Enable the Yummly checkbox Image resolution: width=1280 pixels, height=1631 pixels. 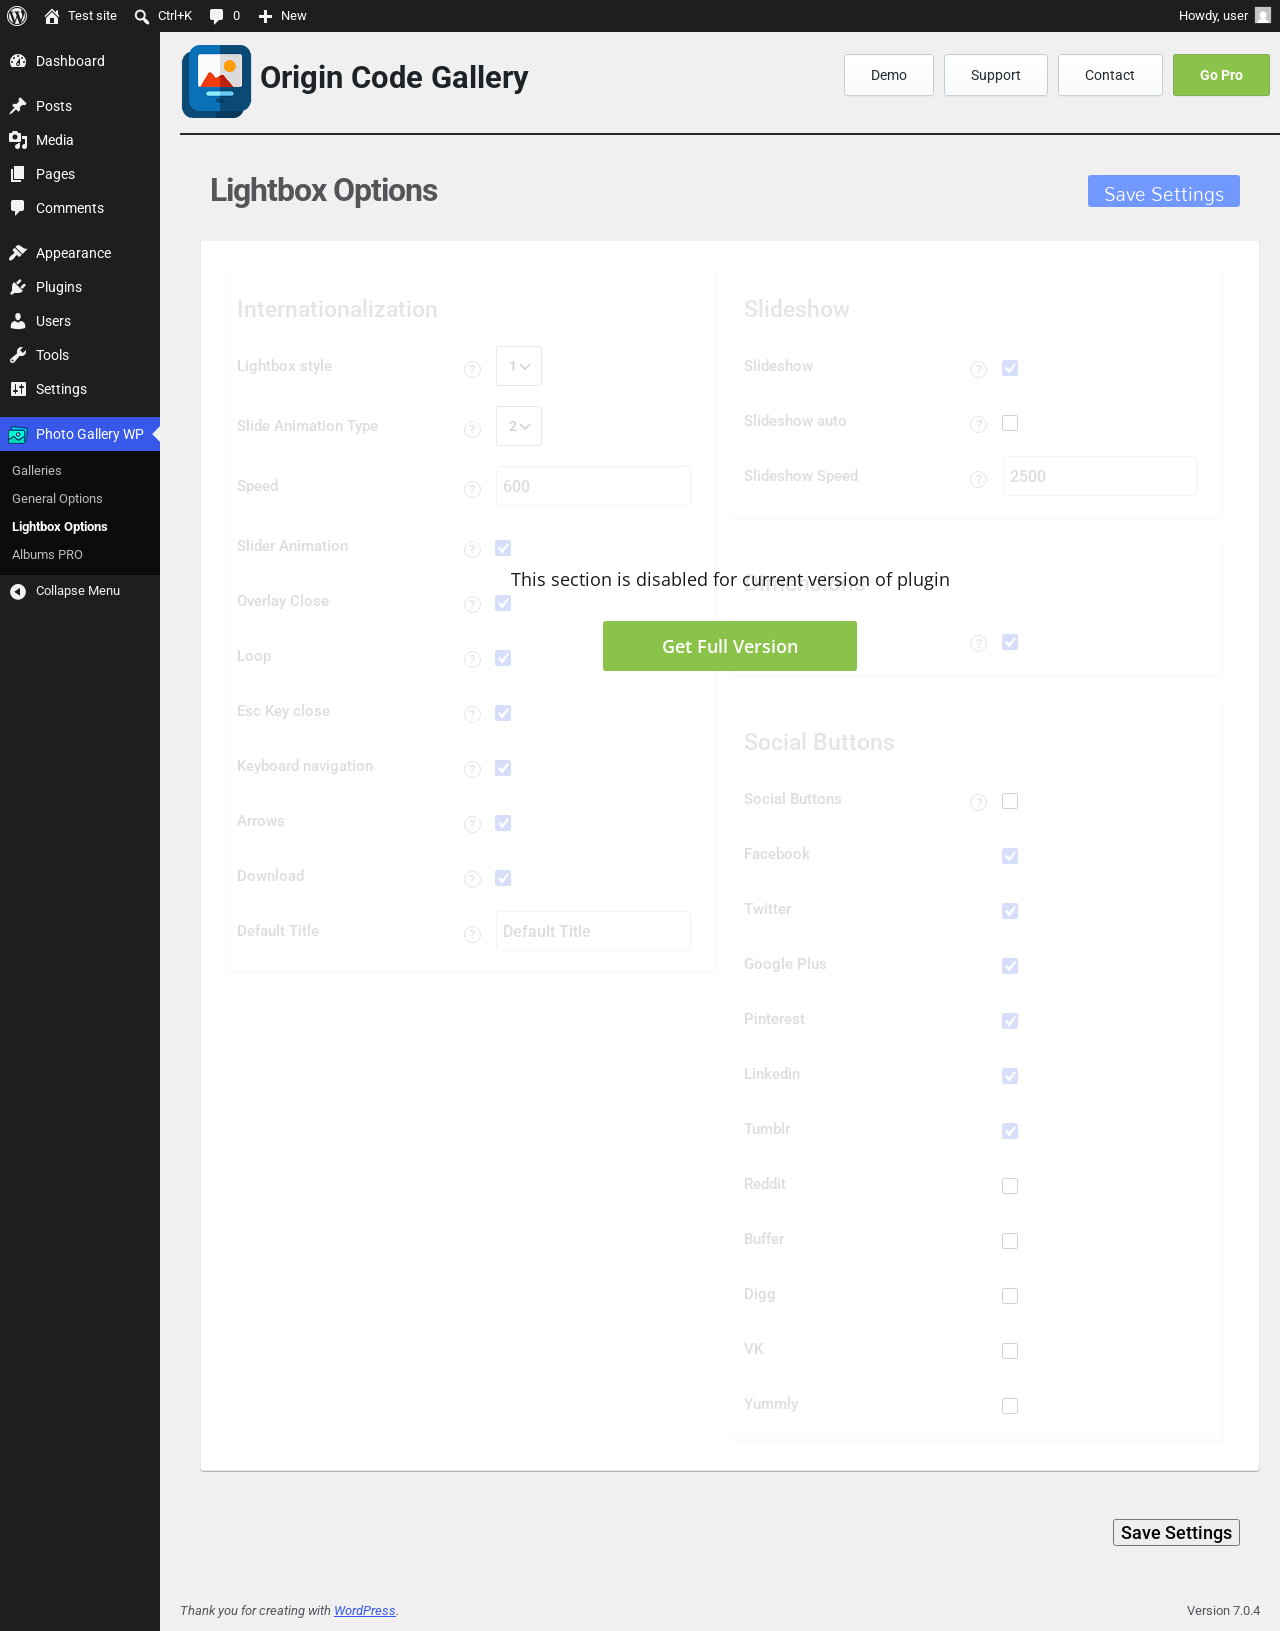click(x=1010, y=1406)
